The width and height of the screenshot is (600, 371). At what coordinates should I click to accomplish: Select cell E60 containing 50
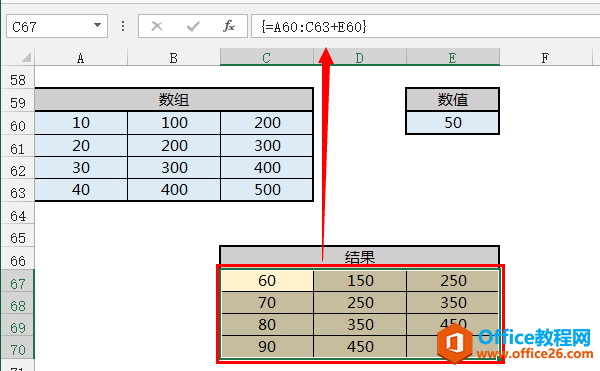[x=453, y=123]
